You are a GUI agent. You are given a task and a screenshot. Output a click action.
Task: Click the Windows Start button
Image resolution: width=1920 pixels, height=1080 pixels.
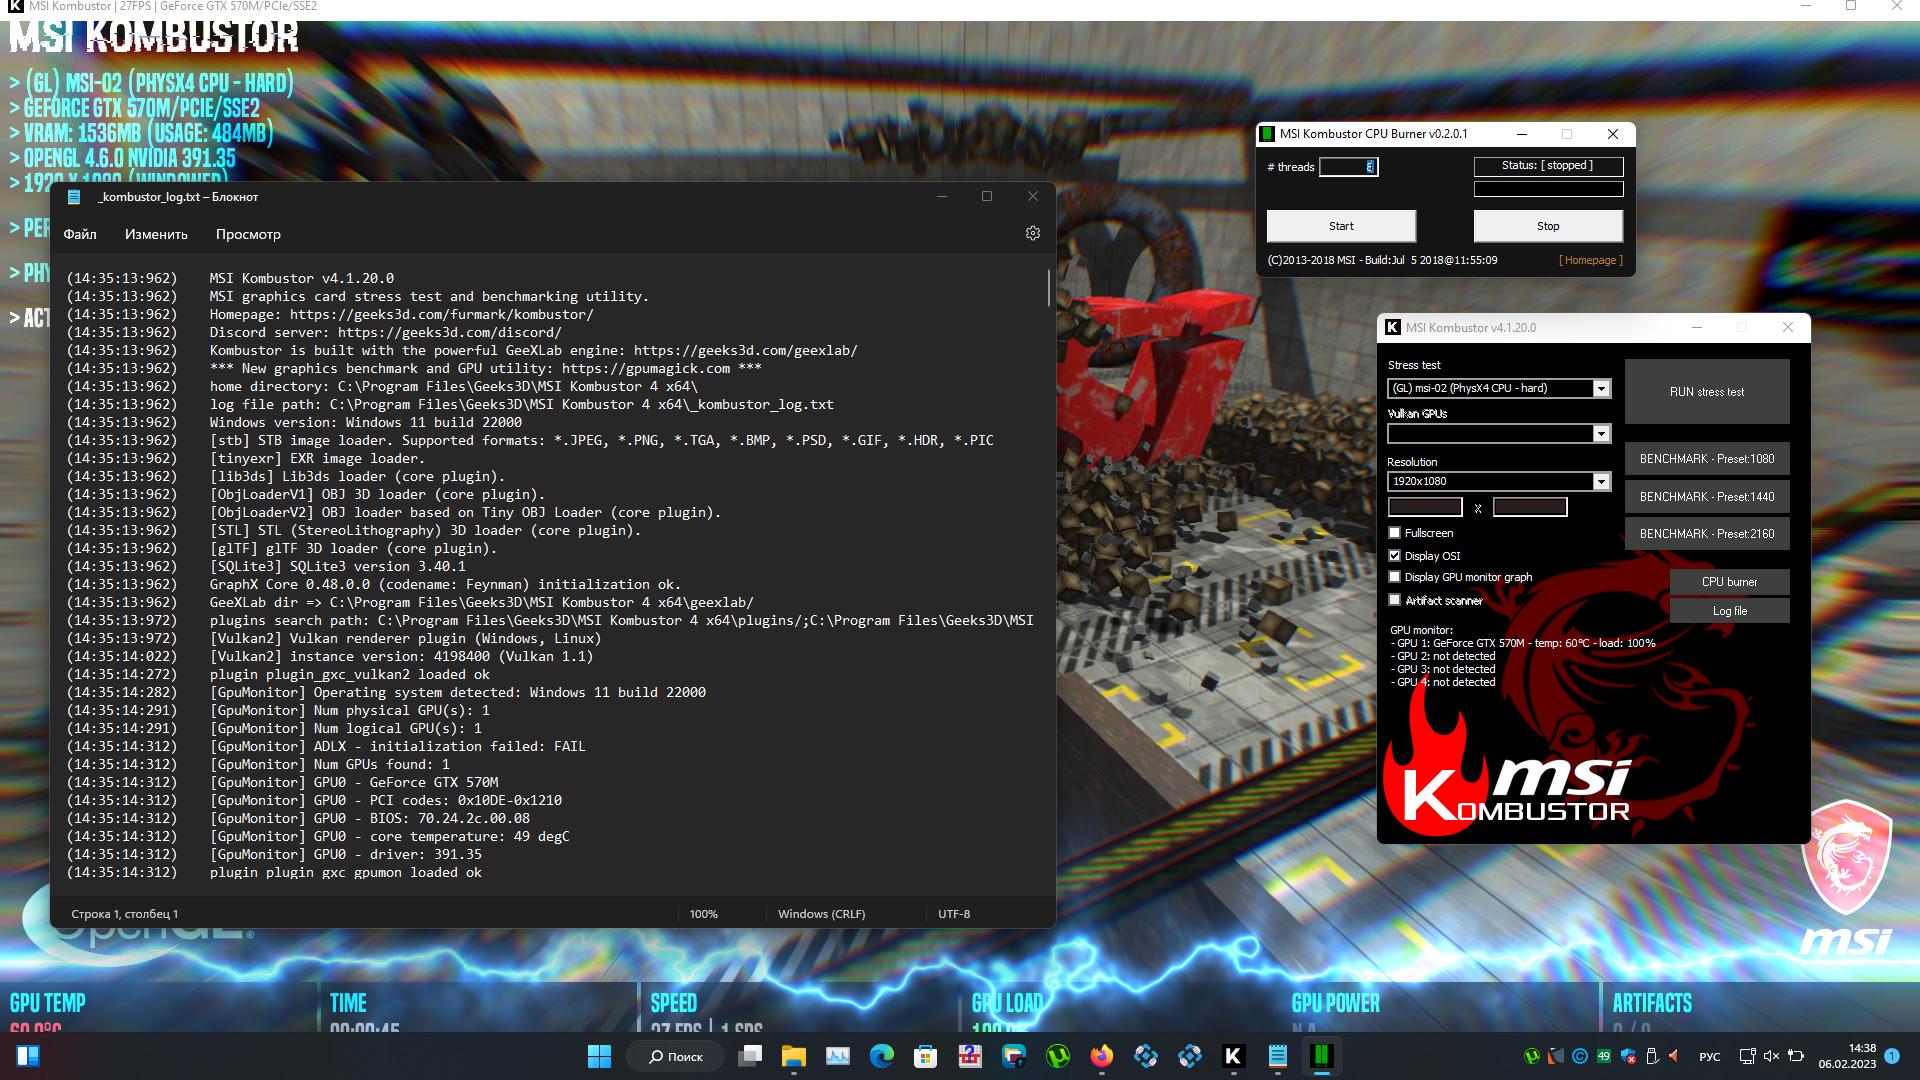click(x=599, y=1056)
